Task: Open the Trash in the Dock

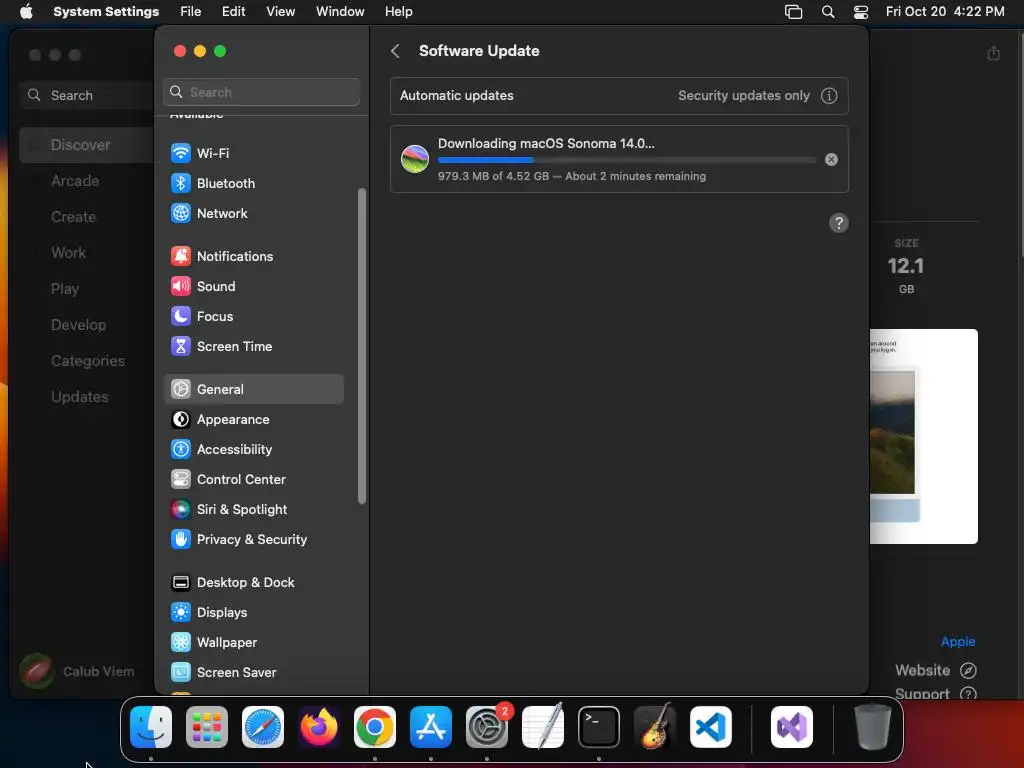Action: coord(872,727)
